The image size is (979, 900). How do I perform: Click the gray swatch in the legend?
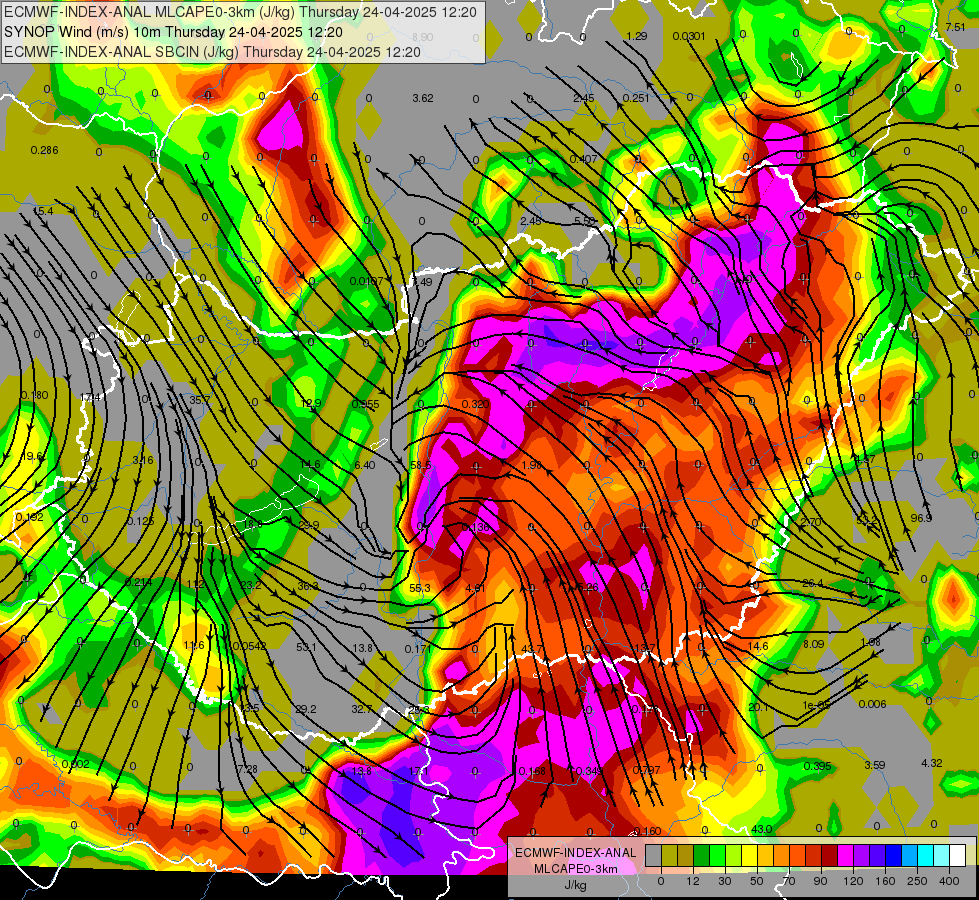click(654, 856)
